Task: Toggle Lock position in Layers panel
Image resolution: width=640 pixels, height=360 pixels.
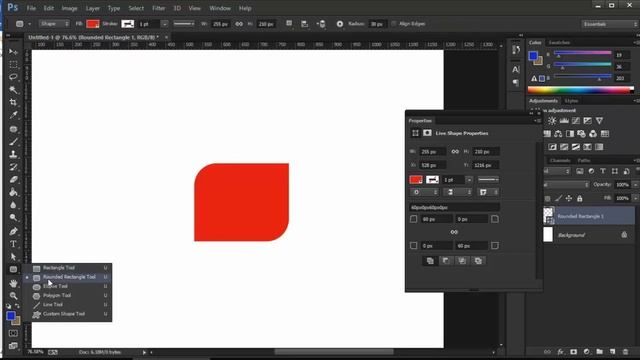Action: click(569, 198)
